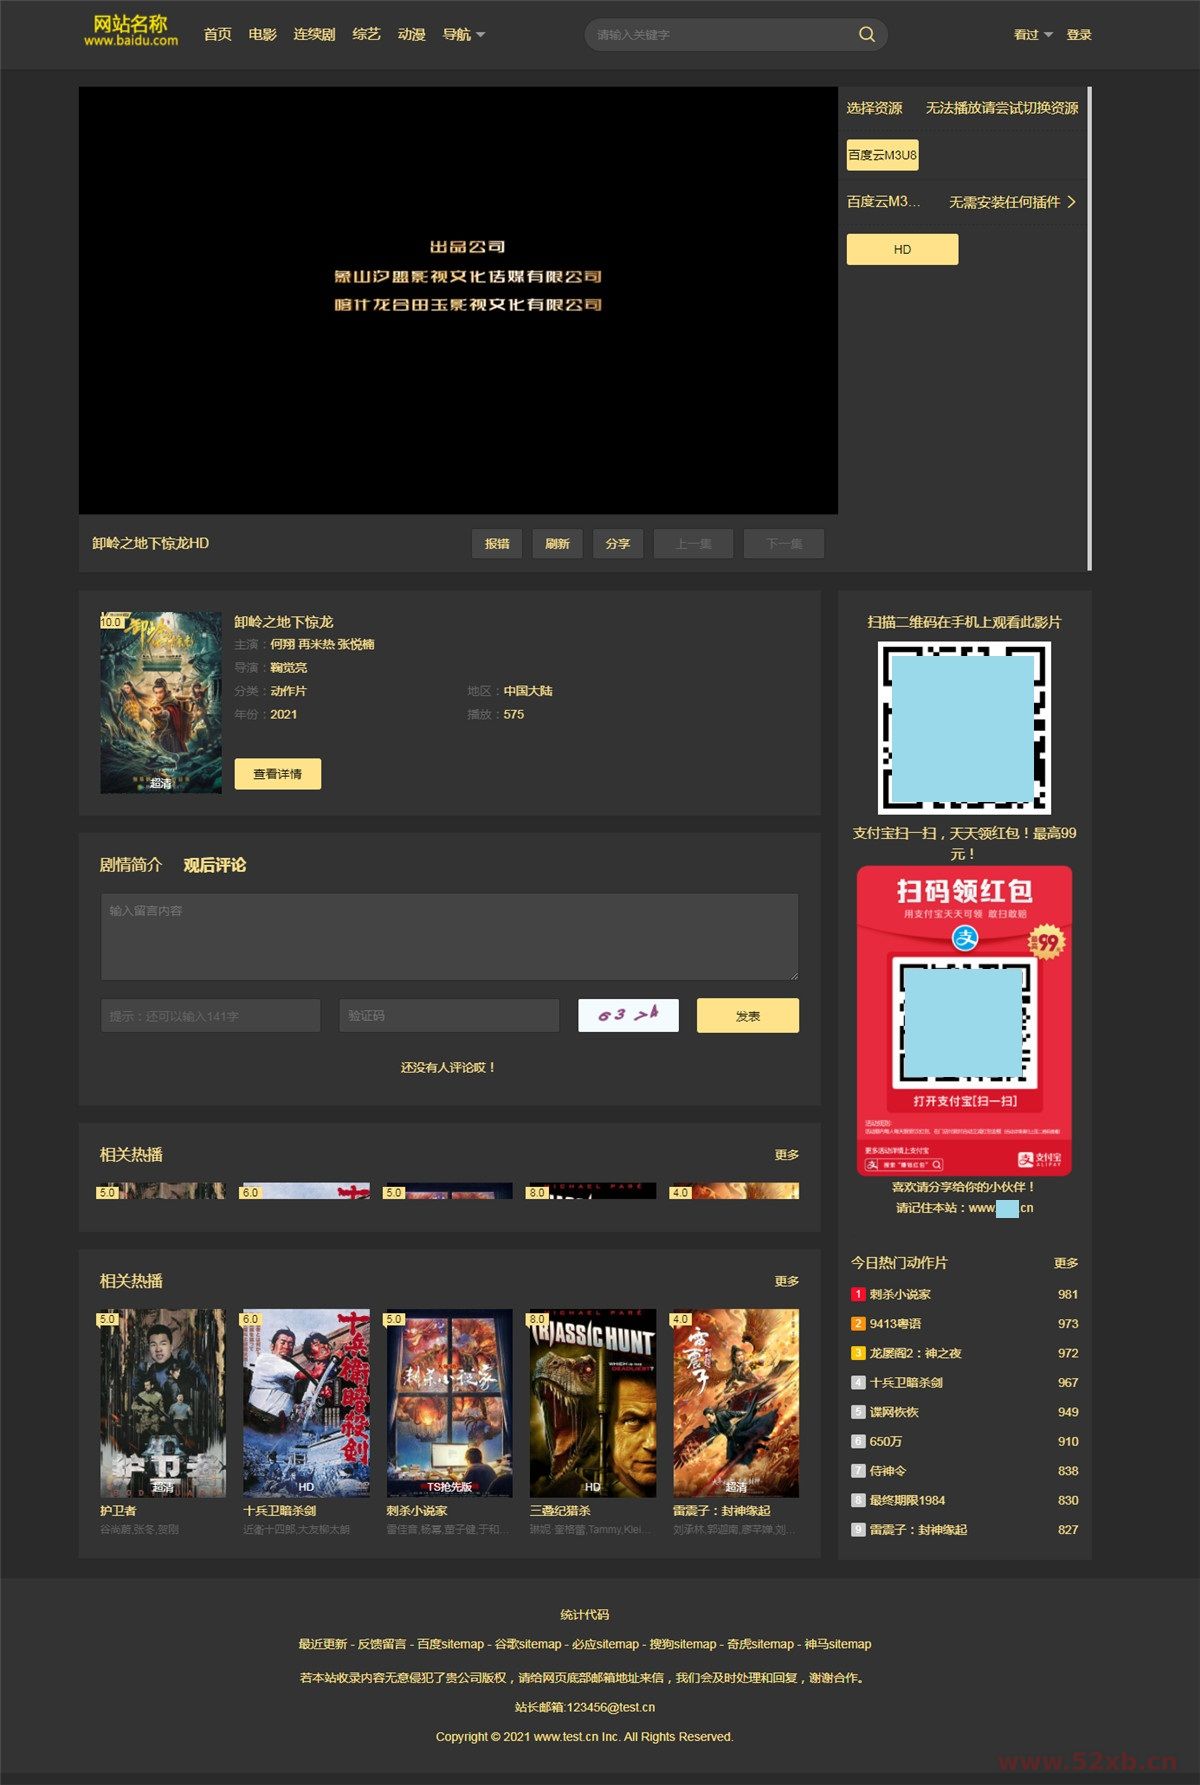The width and height of the screenshot is (1200, 1785).
Task: Open 电影 in the top navigation
Action: click(262, 35)
